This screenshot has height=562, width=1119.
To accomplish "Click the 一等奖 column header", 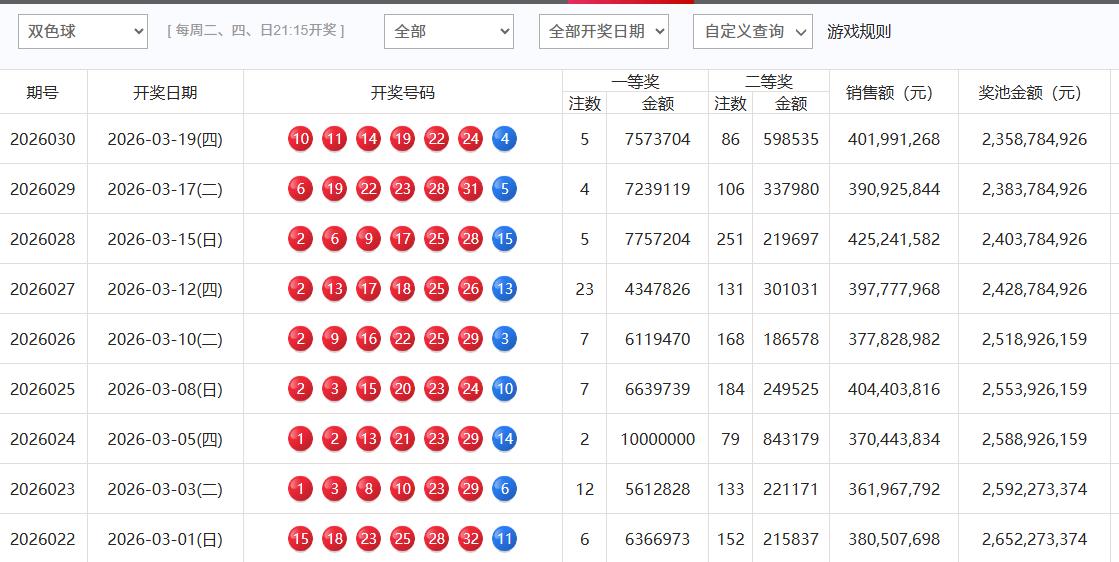I will pos(635,81).
